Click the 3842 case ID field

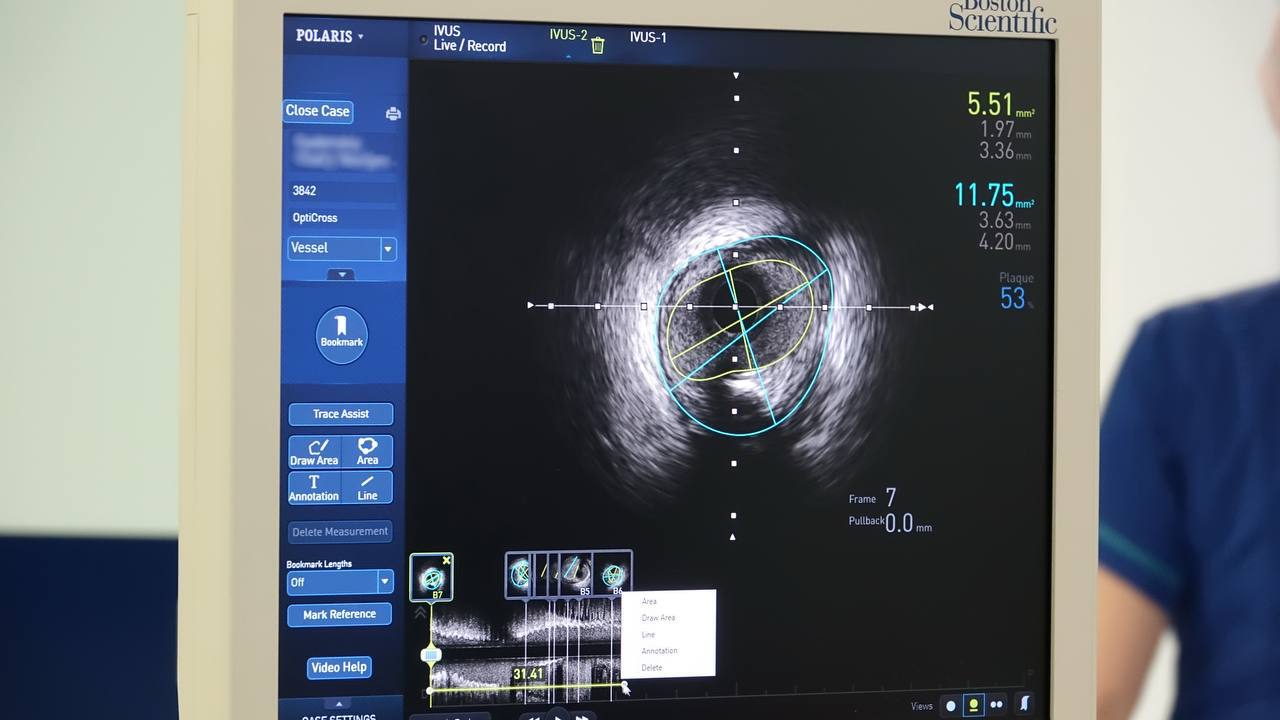click(x=341, y=190)
